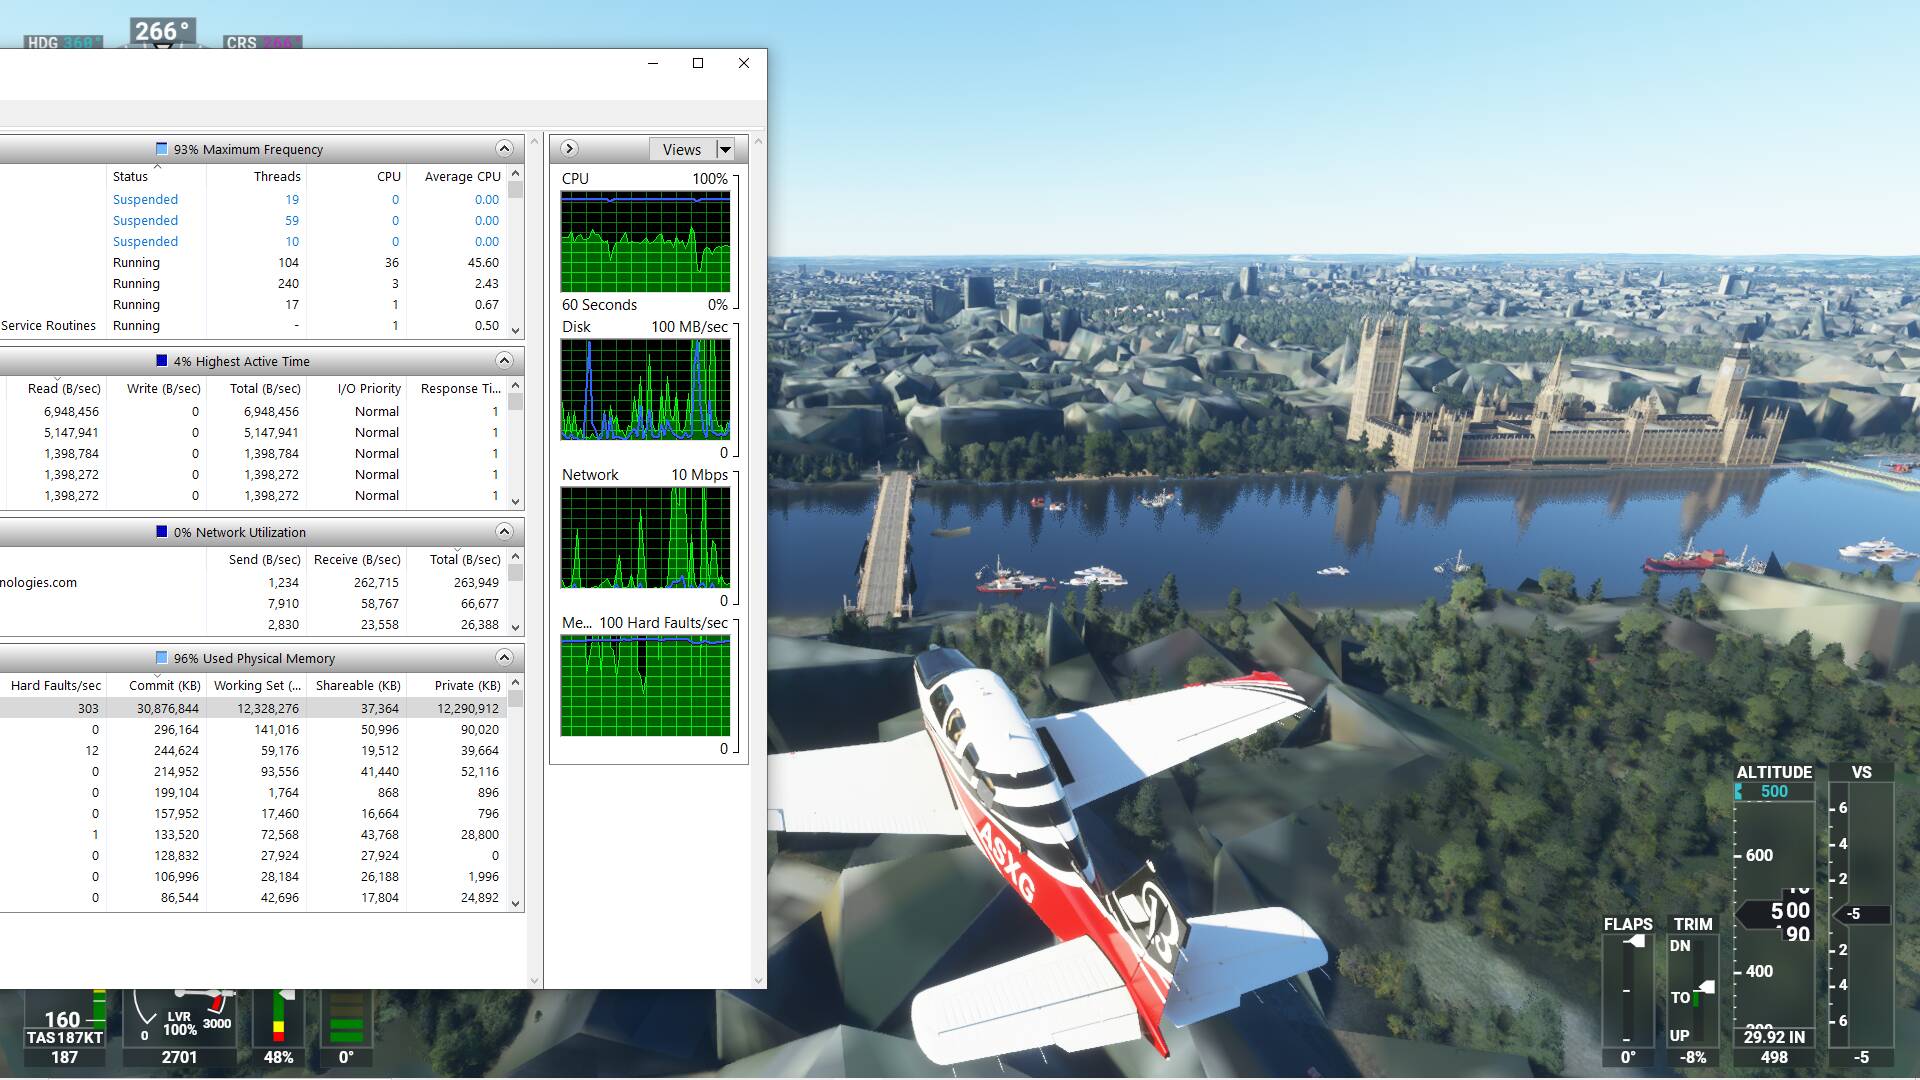The image size is (1920, 1080).
Task: Click the physical memory usage indicator square
Action: click(162, 658)
